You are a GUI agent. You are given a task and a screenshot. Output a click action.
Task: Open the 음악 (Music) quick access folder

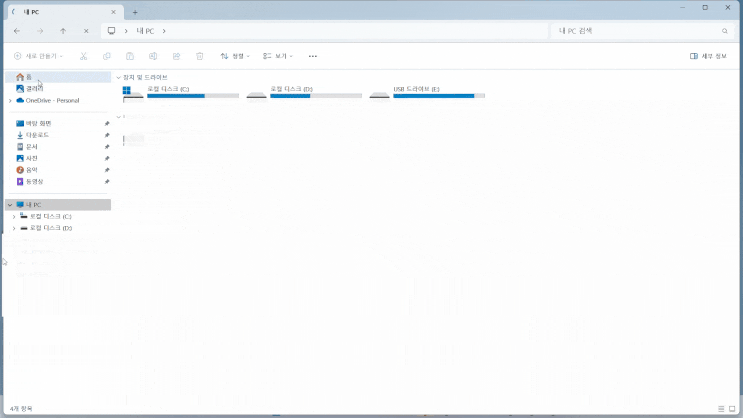(58, 170)
